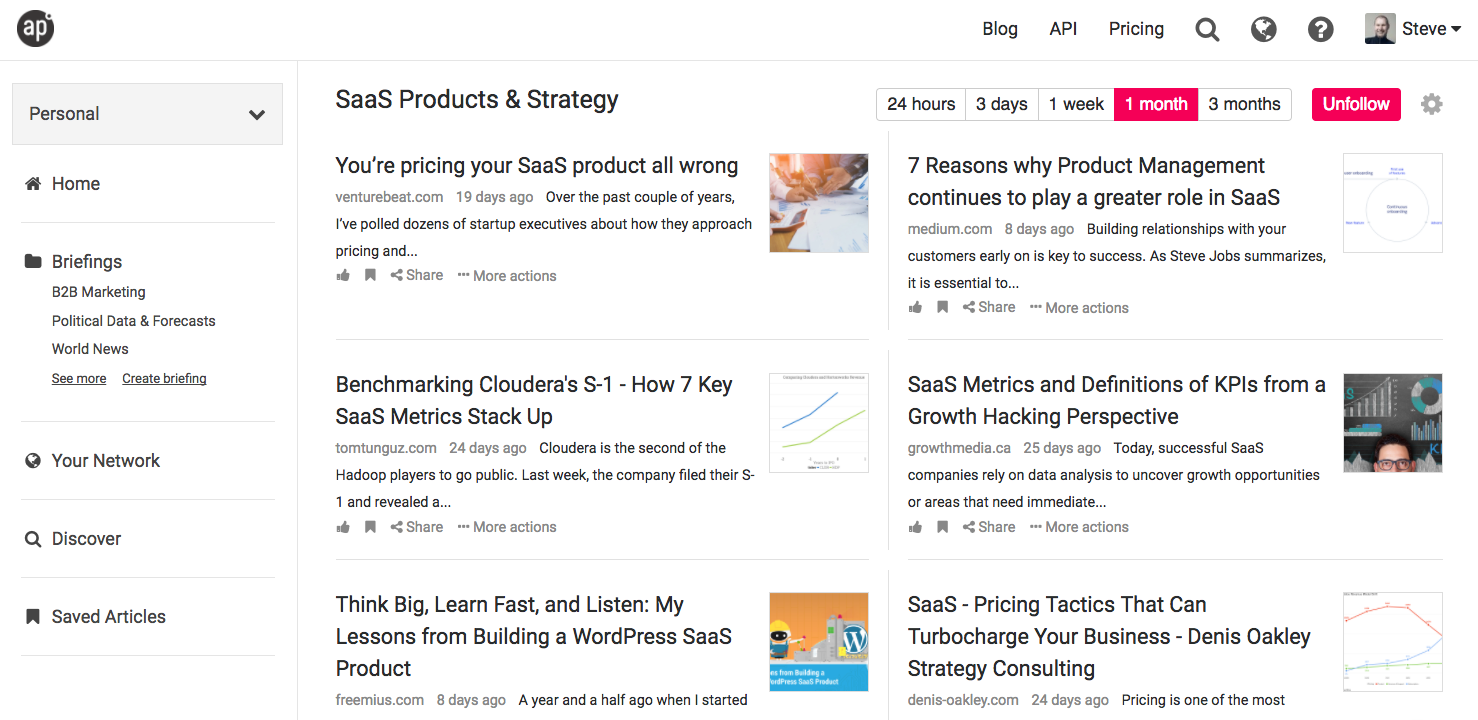1478x720 pixels.
Task: Set time filter to 3 months
Action: pos(1244,104)
